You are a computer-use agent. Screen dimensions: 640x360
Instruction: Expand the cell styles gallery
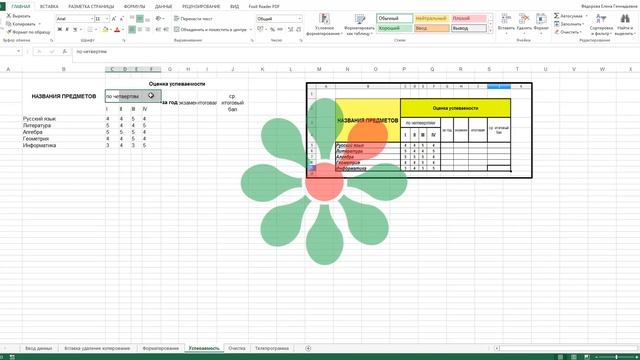(490, 31)
